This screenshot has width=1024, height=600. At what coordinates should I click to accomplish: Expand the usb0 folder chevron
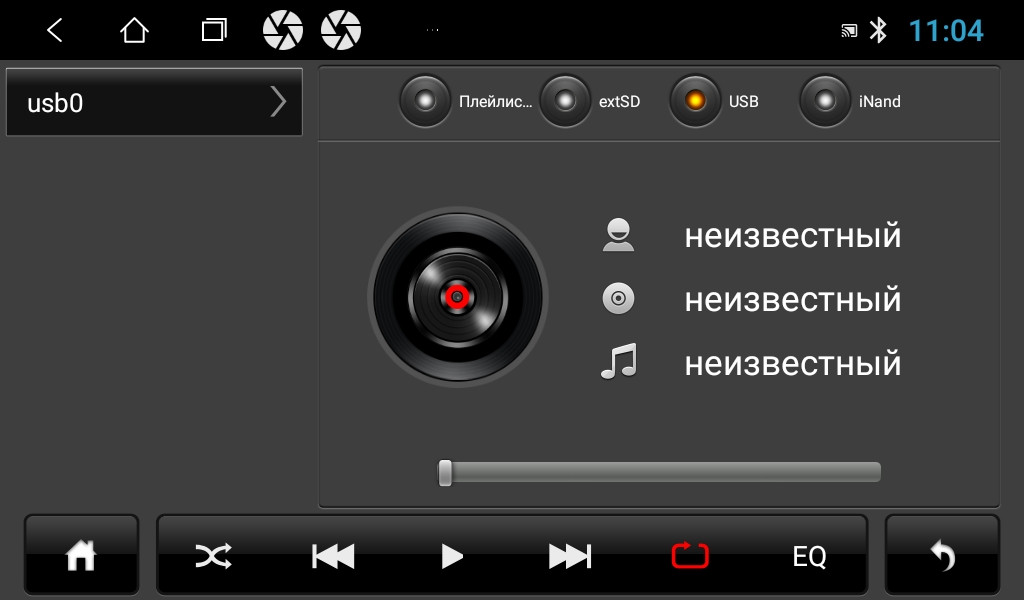(278, 102)
